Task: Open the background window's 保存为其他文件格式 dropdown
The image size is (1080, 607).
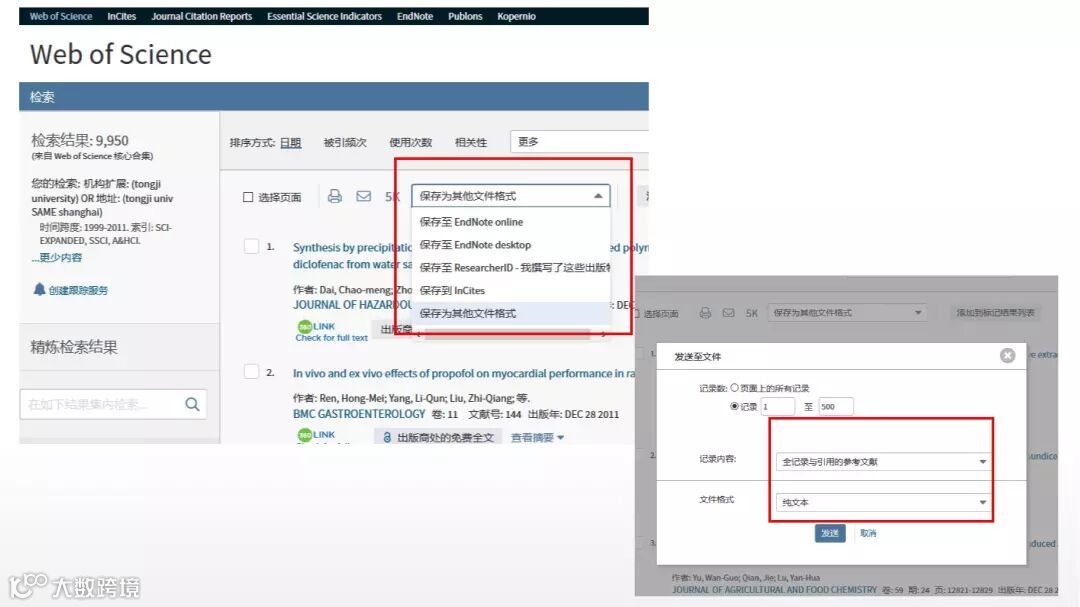Action: (x=847, y=313)
